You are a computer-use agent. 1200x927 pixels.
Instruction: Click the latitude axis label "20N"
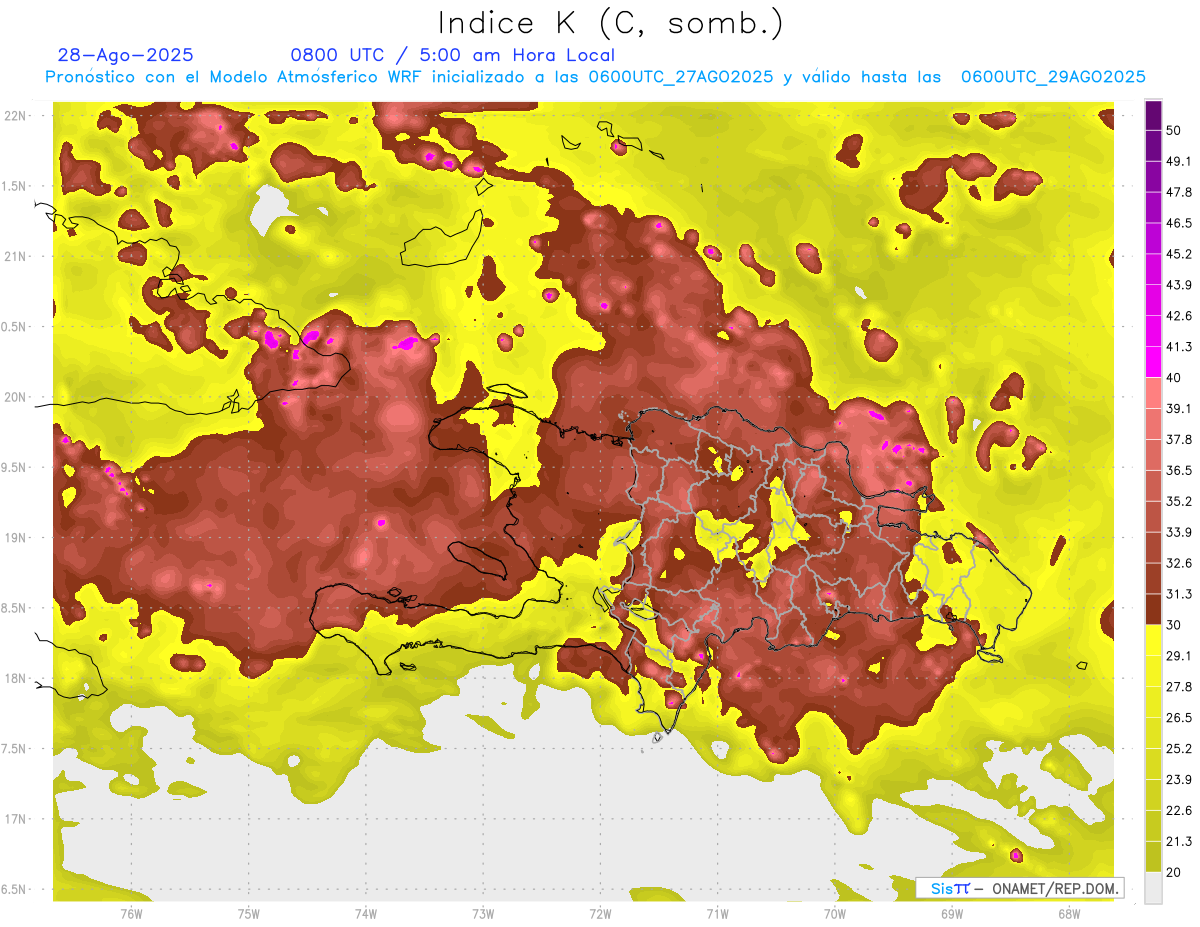pos(14,397)
